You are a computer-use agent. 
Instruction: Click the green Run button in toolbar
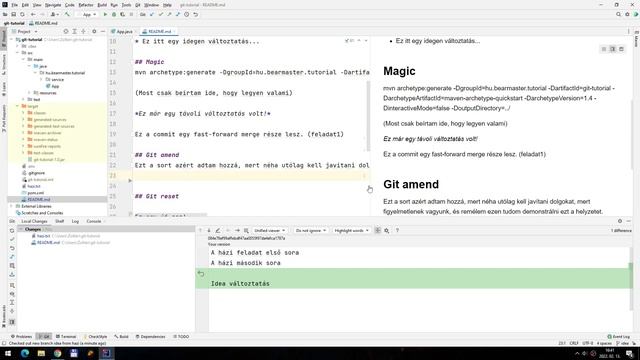tap(105, 14)
